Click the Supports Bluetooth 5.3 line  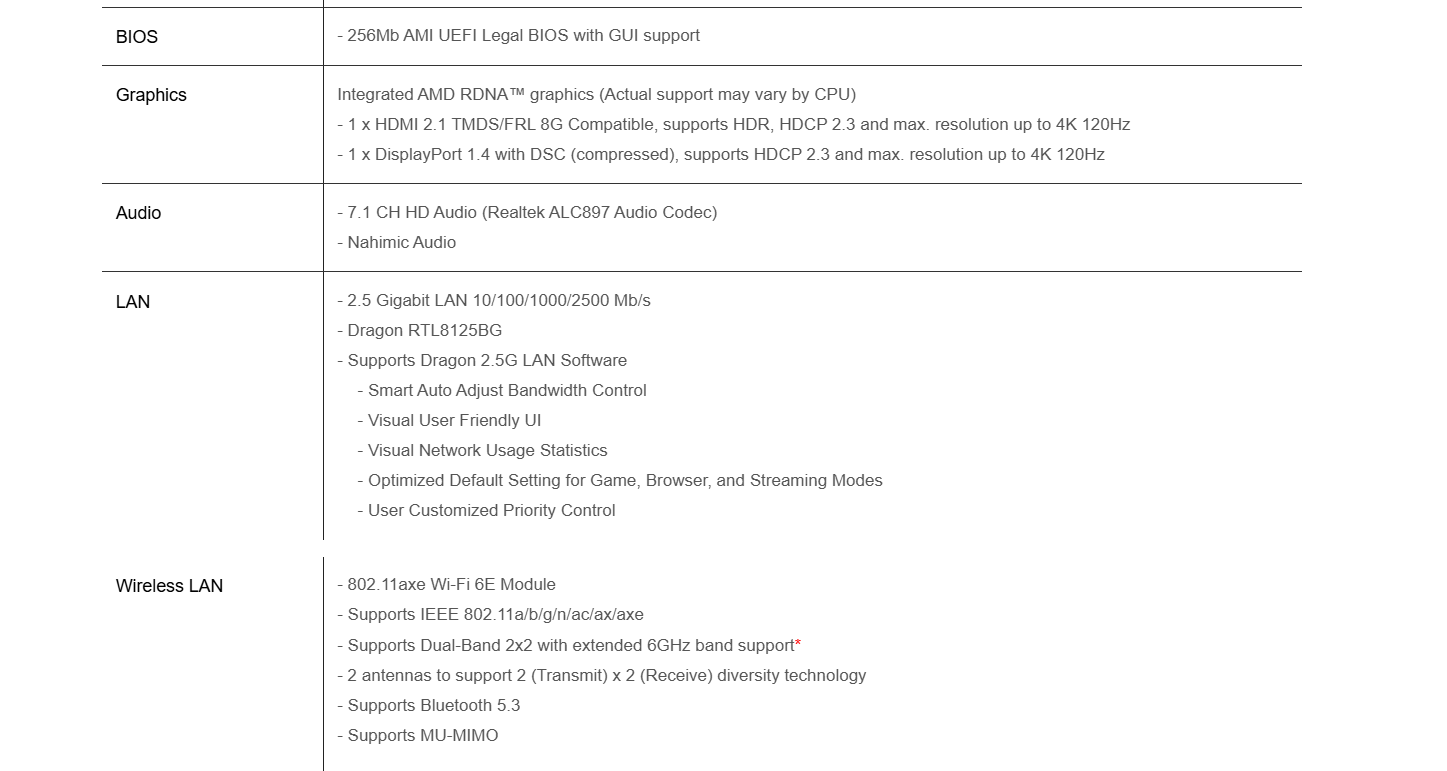click(x=428, y=706)
